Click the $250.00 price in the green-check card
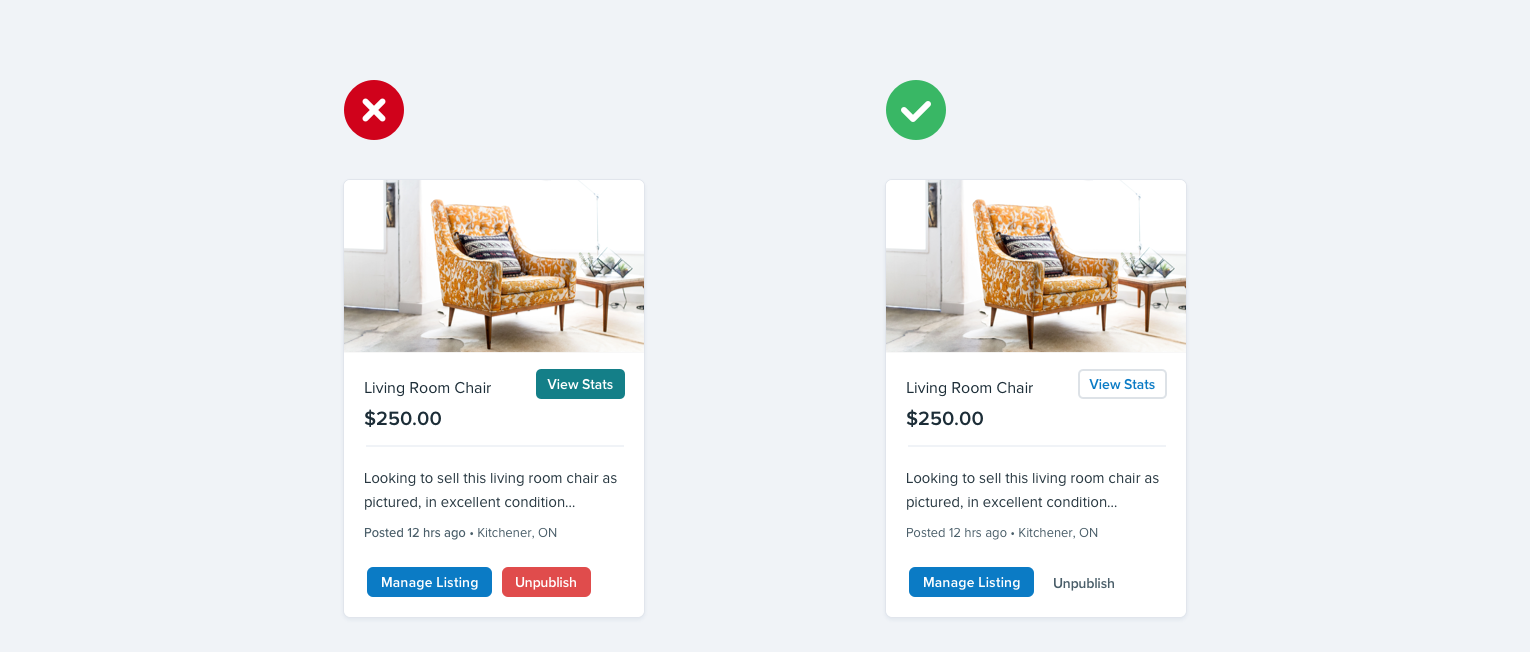This screenshot has width=1530, height=652. coord(945,419)
